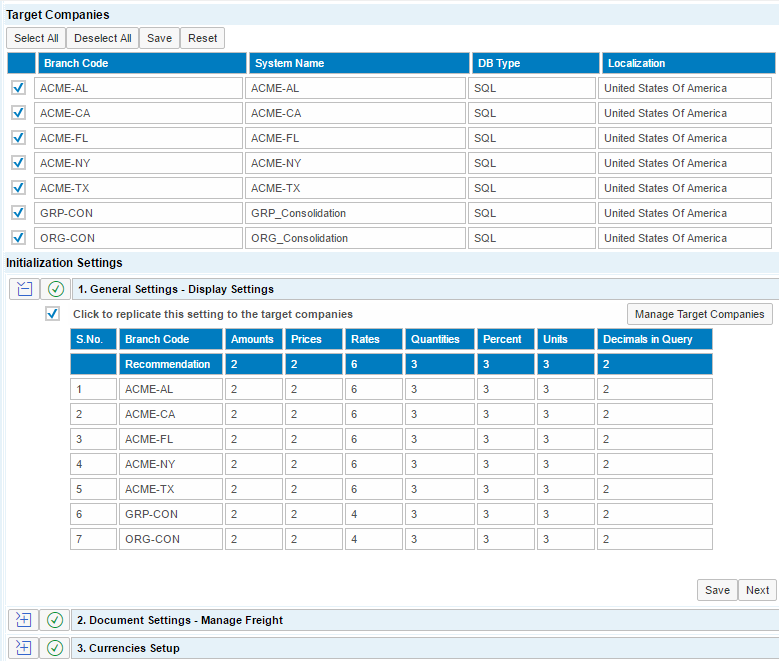
Task: Expand the Document Settings - Manage Freight section
Action: tap(24, 620)
